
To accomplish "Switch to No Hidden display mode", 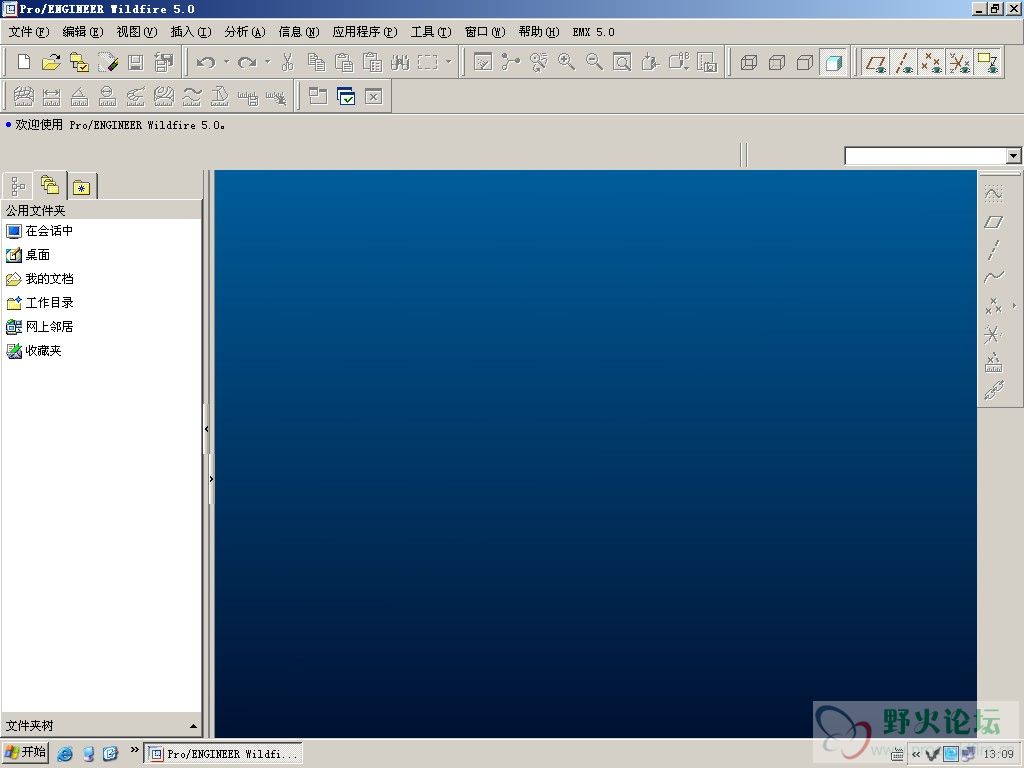I will (805, 62).
